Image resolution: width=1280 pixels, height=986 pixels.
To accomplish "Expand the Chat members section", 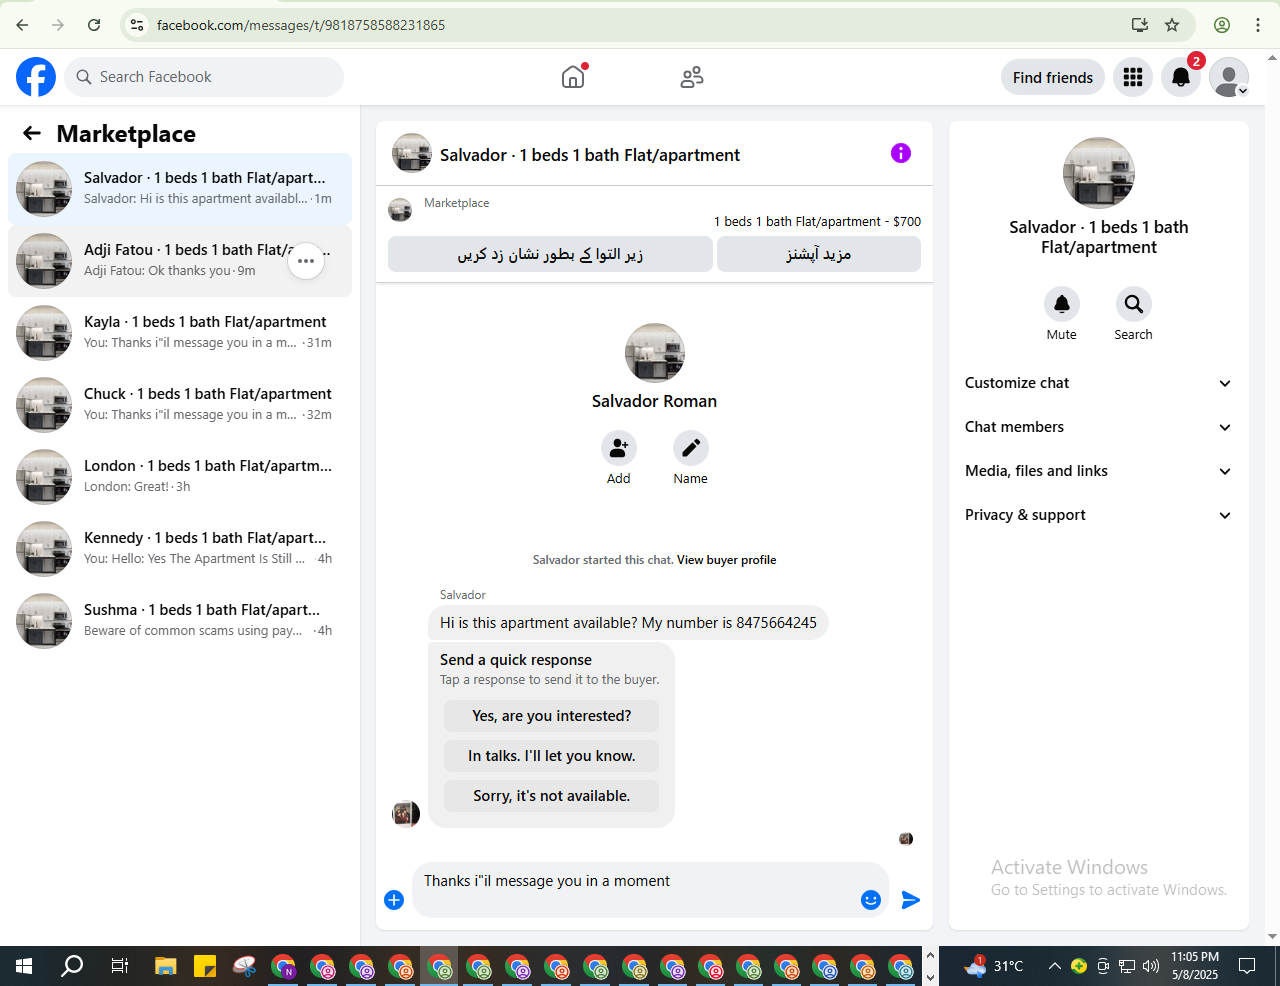I will click(1099, 427).
